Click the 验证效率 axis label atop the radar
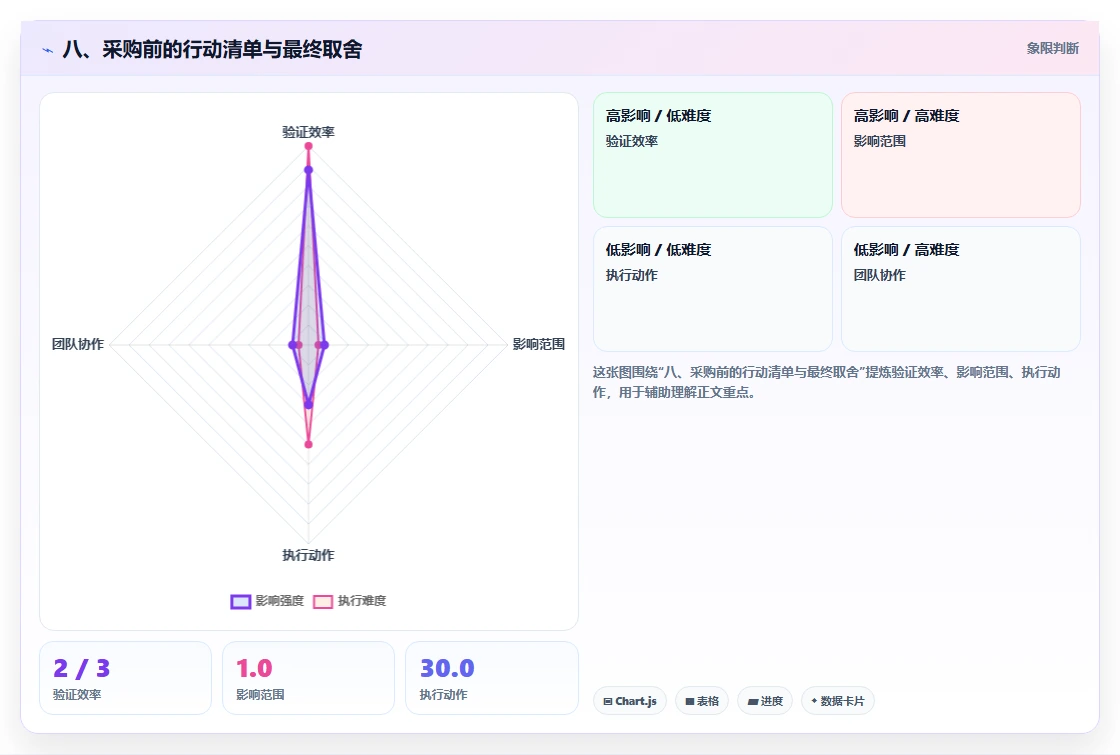Screen dimensions: 1120x755 click(x=308, y=132)
